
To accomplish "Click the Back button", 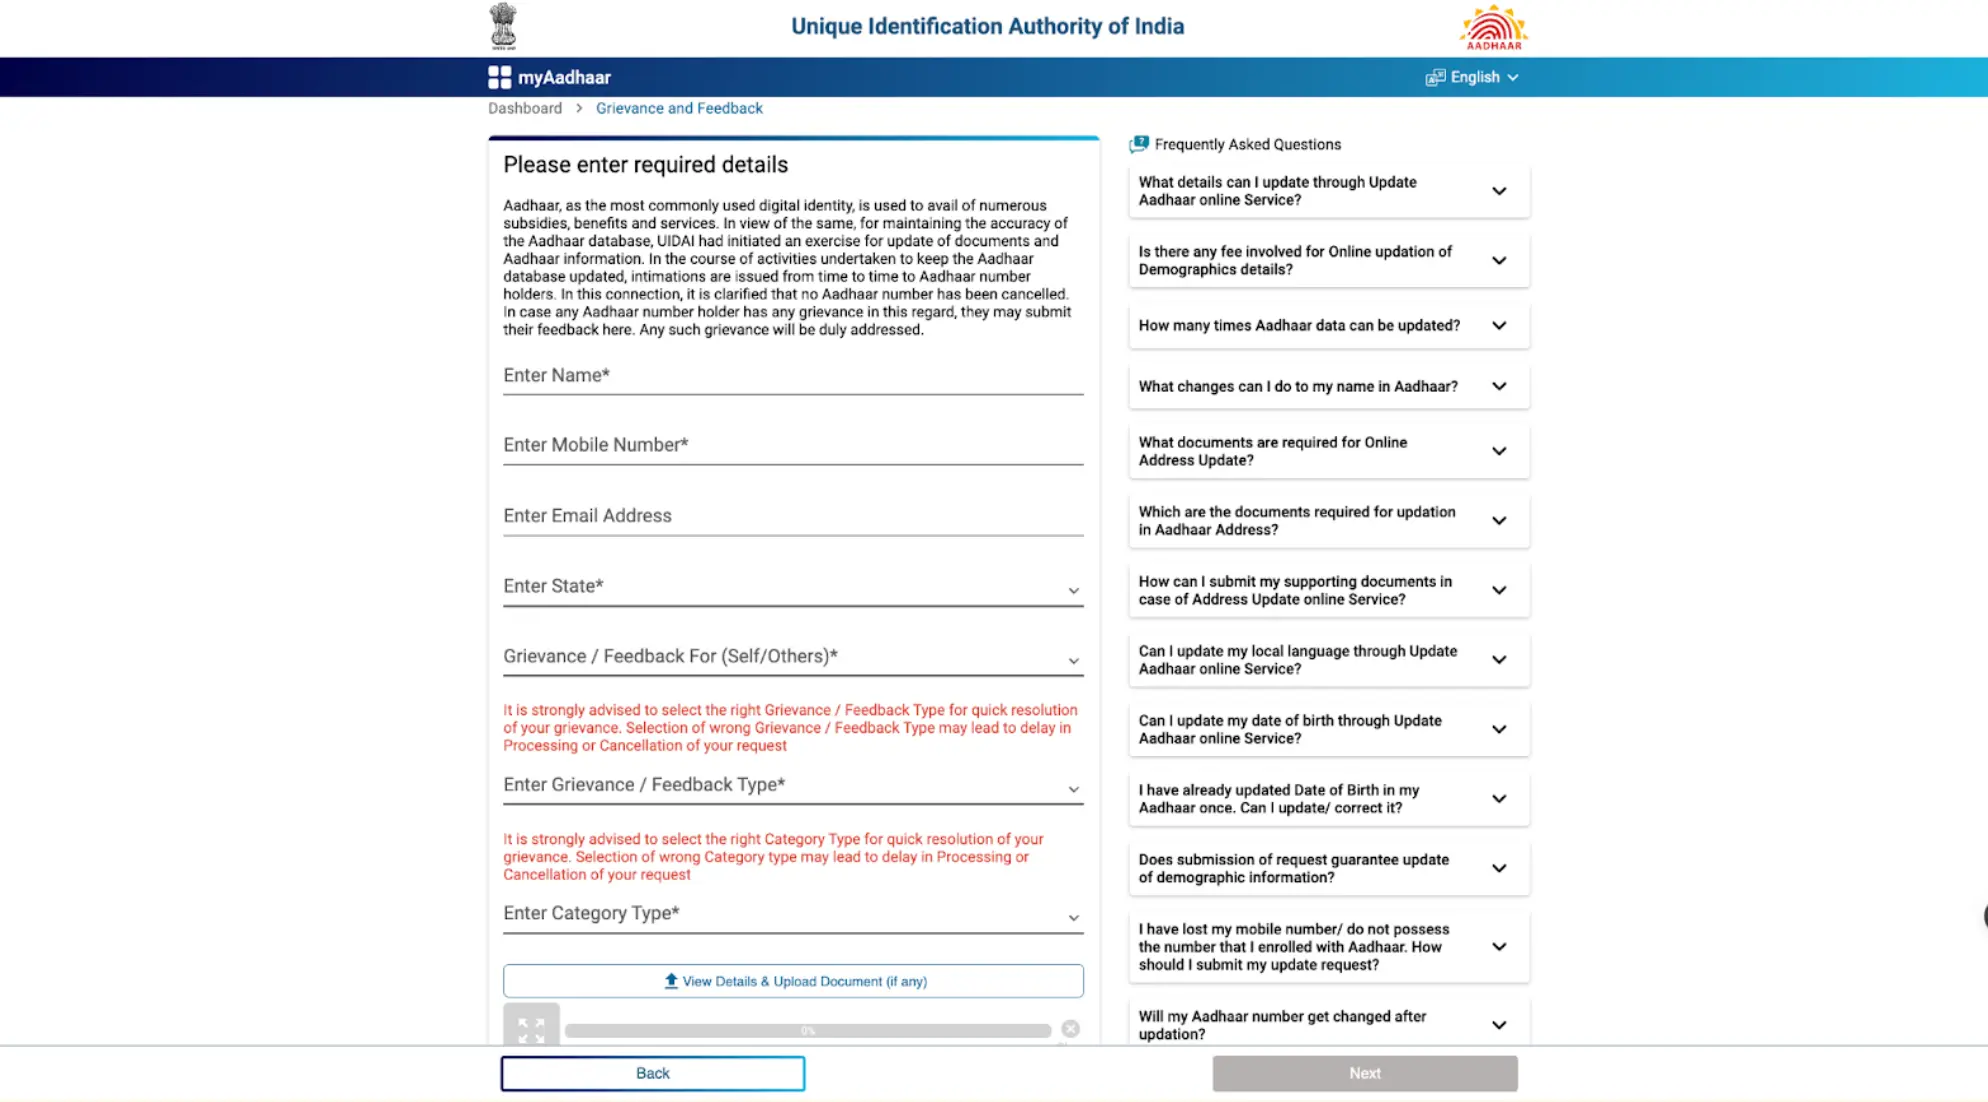I will 653,1072.
